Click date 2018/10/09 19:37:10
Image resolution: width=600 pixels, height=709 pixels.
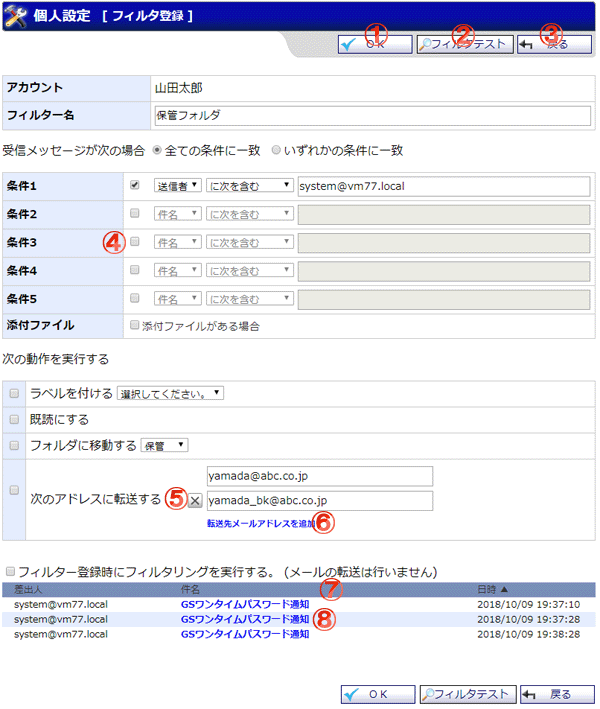(x=529, y=604)
